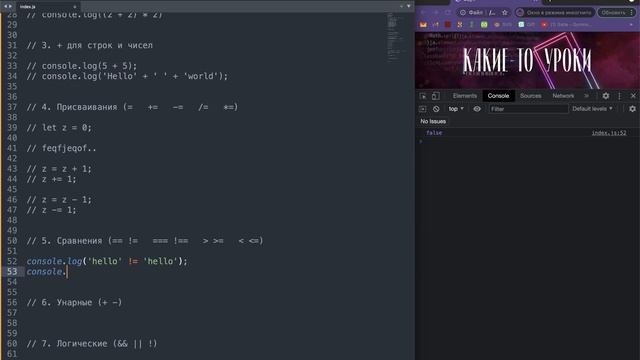640x360 pixels.
Task: Switch to the Elements tab
Action: tap(464, 96)
